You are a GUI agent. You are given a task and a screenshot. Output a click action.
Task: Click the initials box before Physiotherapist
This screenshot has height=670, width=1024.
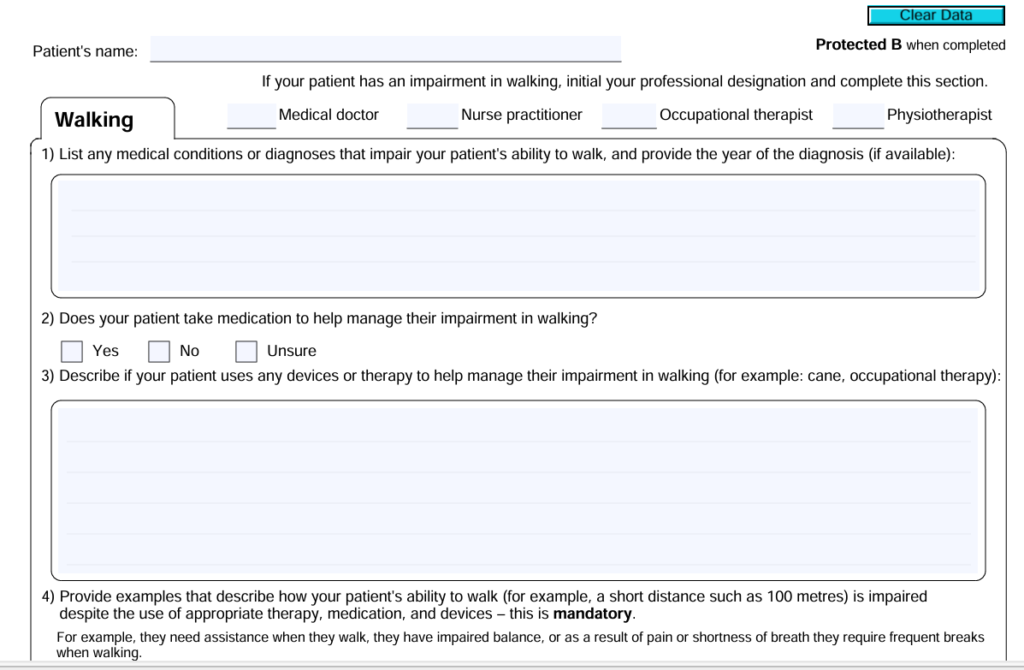pyautogui.click(x=858, y=117)
